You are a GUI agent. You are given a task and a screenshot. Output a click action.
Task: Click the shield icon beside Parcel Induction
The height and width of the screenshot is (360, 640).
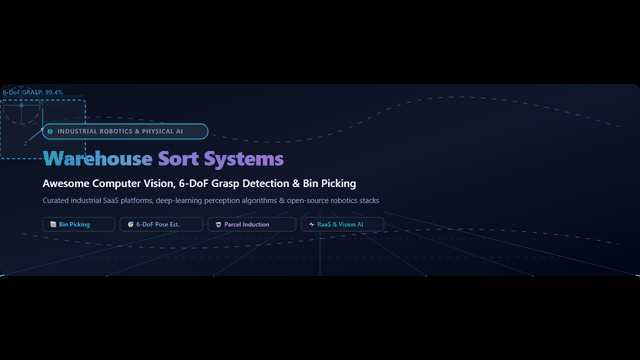click(218, 224)
